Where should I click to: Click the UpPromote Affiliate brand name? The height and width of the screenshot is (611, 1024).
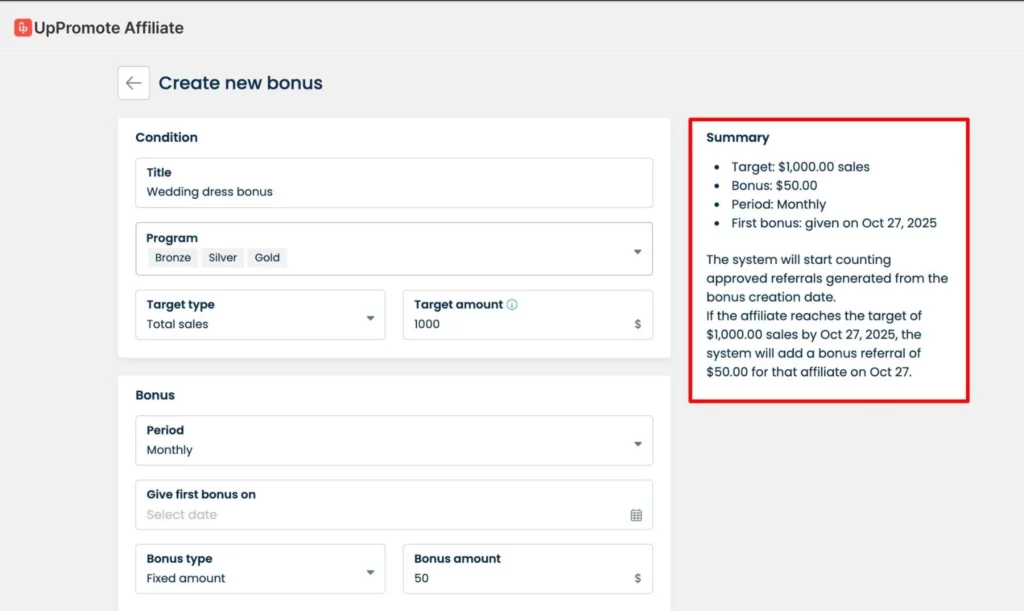tap(109, 28)
